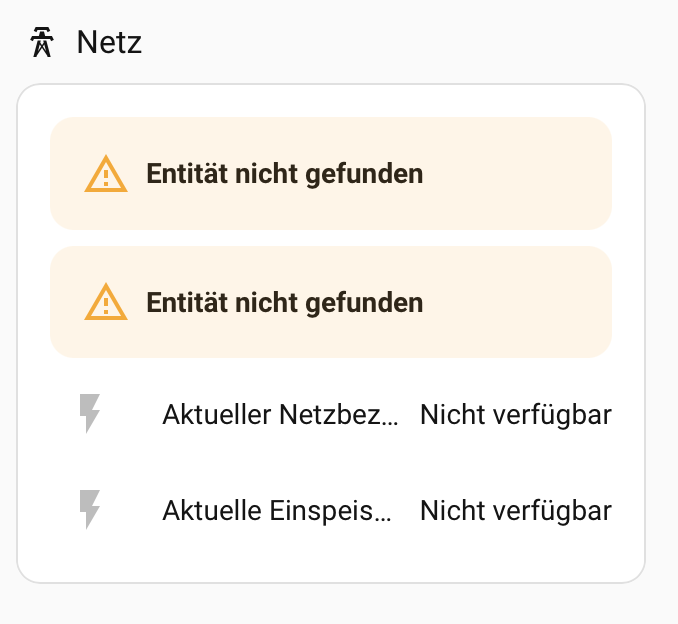Click the lightning bolt icon for Aktuelle Einspeisung
This screenshot has height=624, width=678.
pyautogui.click(x=90, y=510)
